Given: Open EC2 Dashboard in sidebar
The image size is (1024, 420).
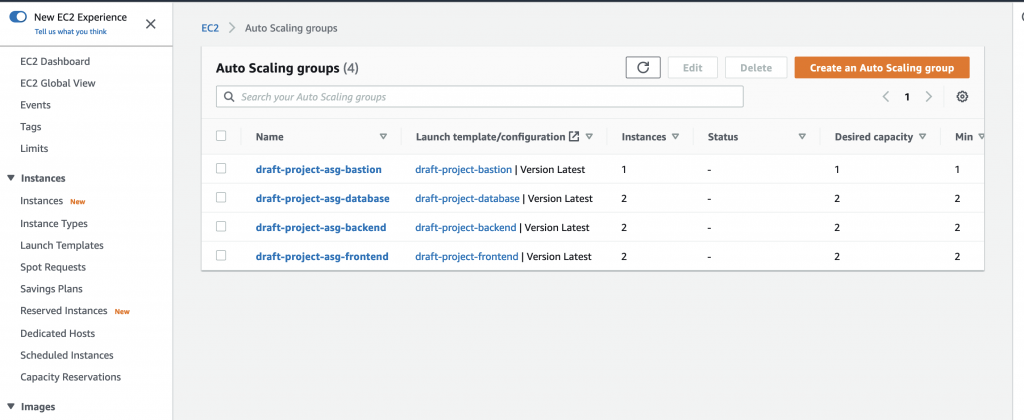Looking at the screenshot, I should pos(55,61).
